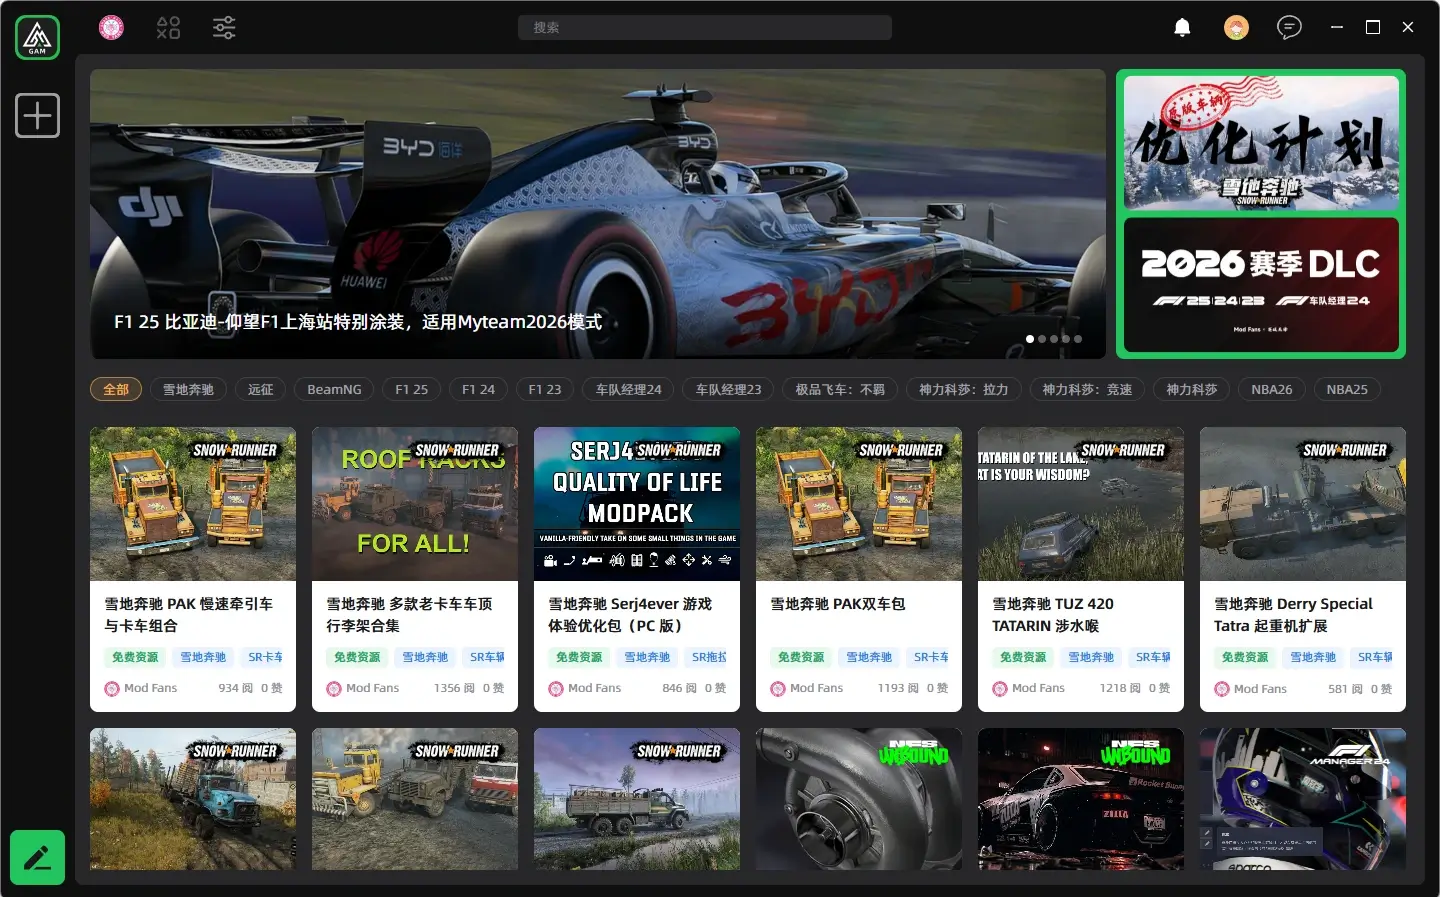The width and height of the screenshot is (1440, 897).
Task: Filter by BeamNG category
Action: [334, 389]
